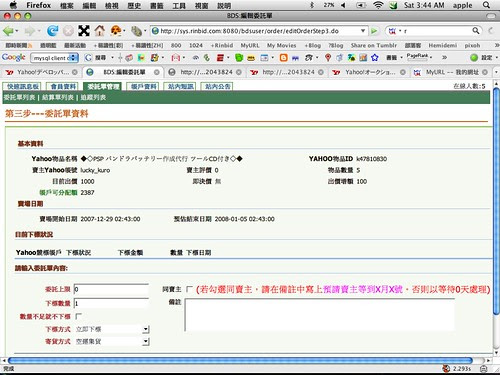Open the 站內公告 page tab
500x375 pixels.
[217, 87]
